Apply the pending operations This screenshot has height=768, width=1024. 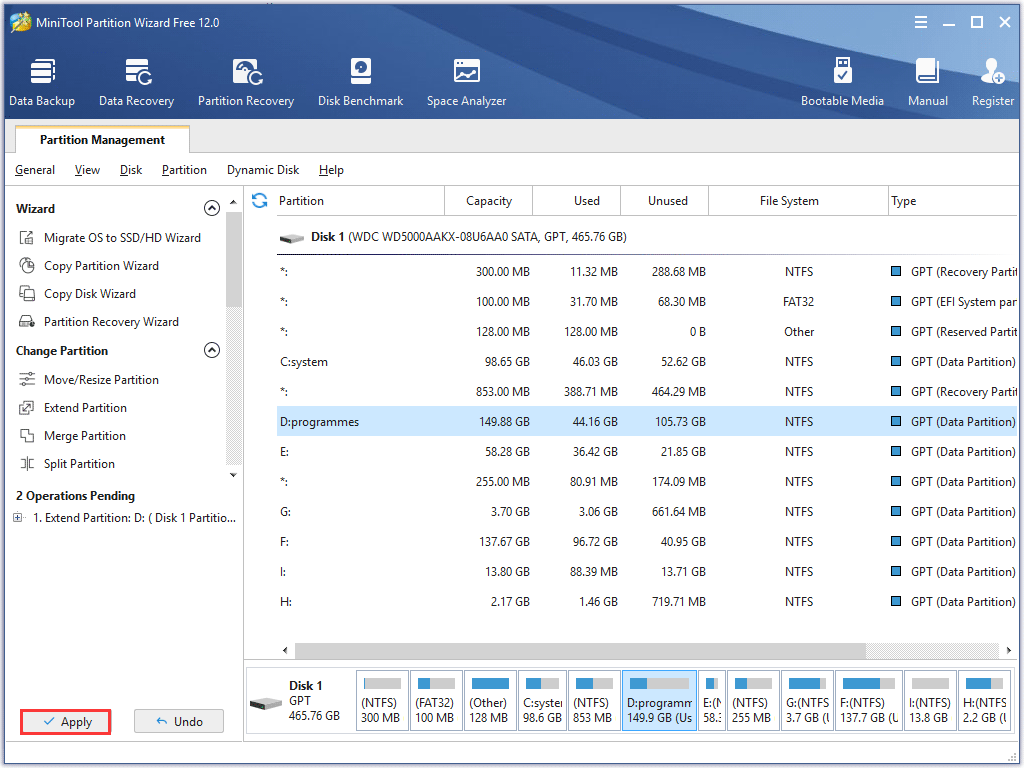click(x=65, y=722)
